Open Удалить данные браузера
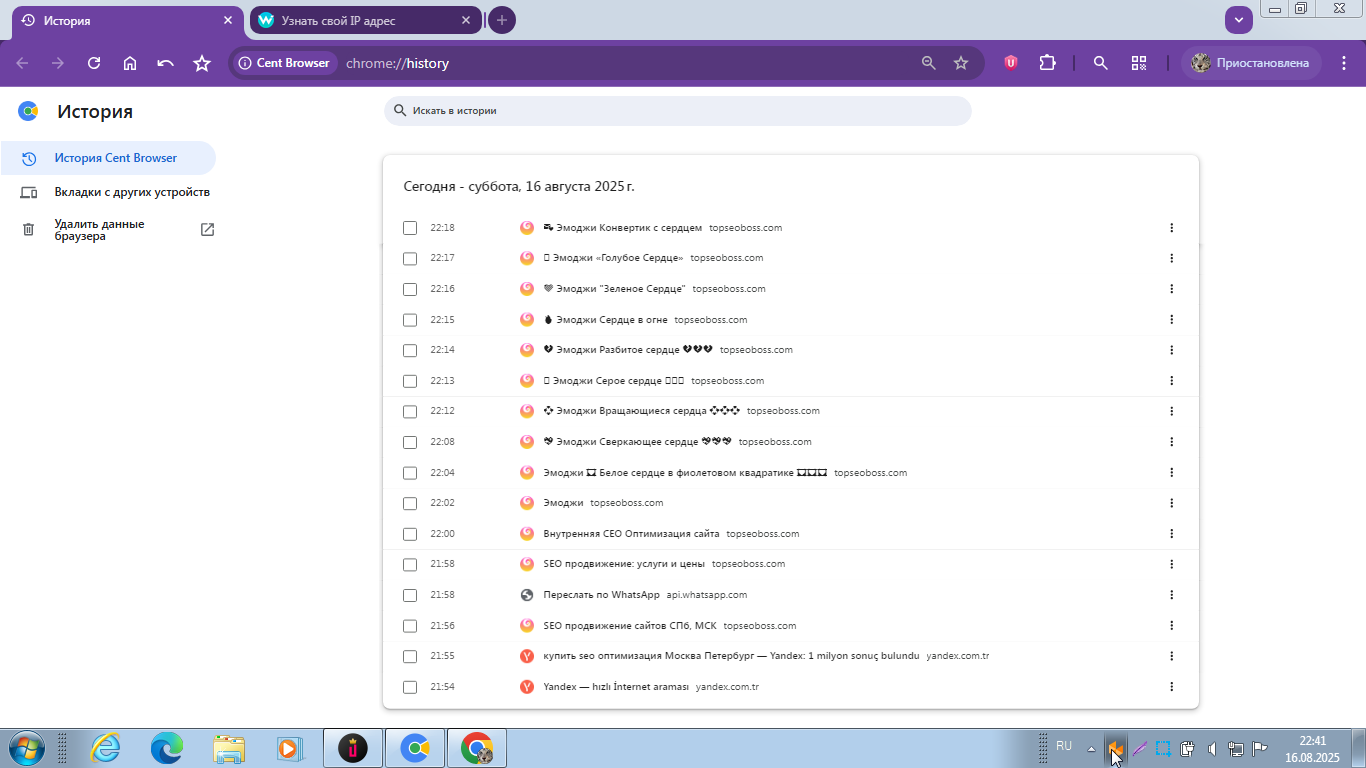 (x=108, y=230)
